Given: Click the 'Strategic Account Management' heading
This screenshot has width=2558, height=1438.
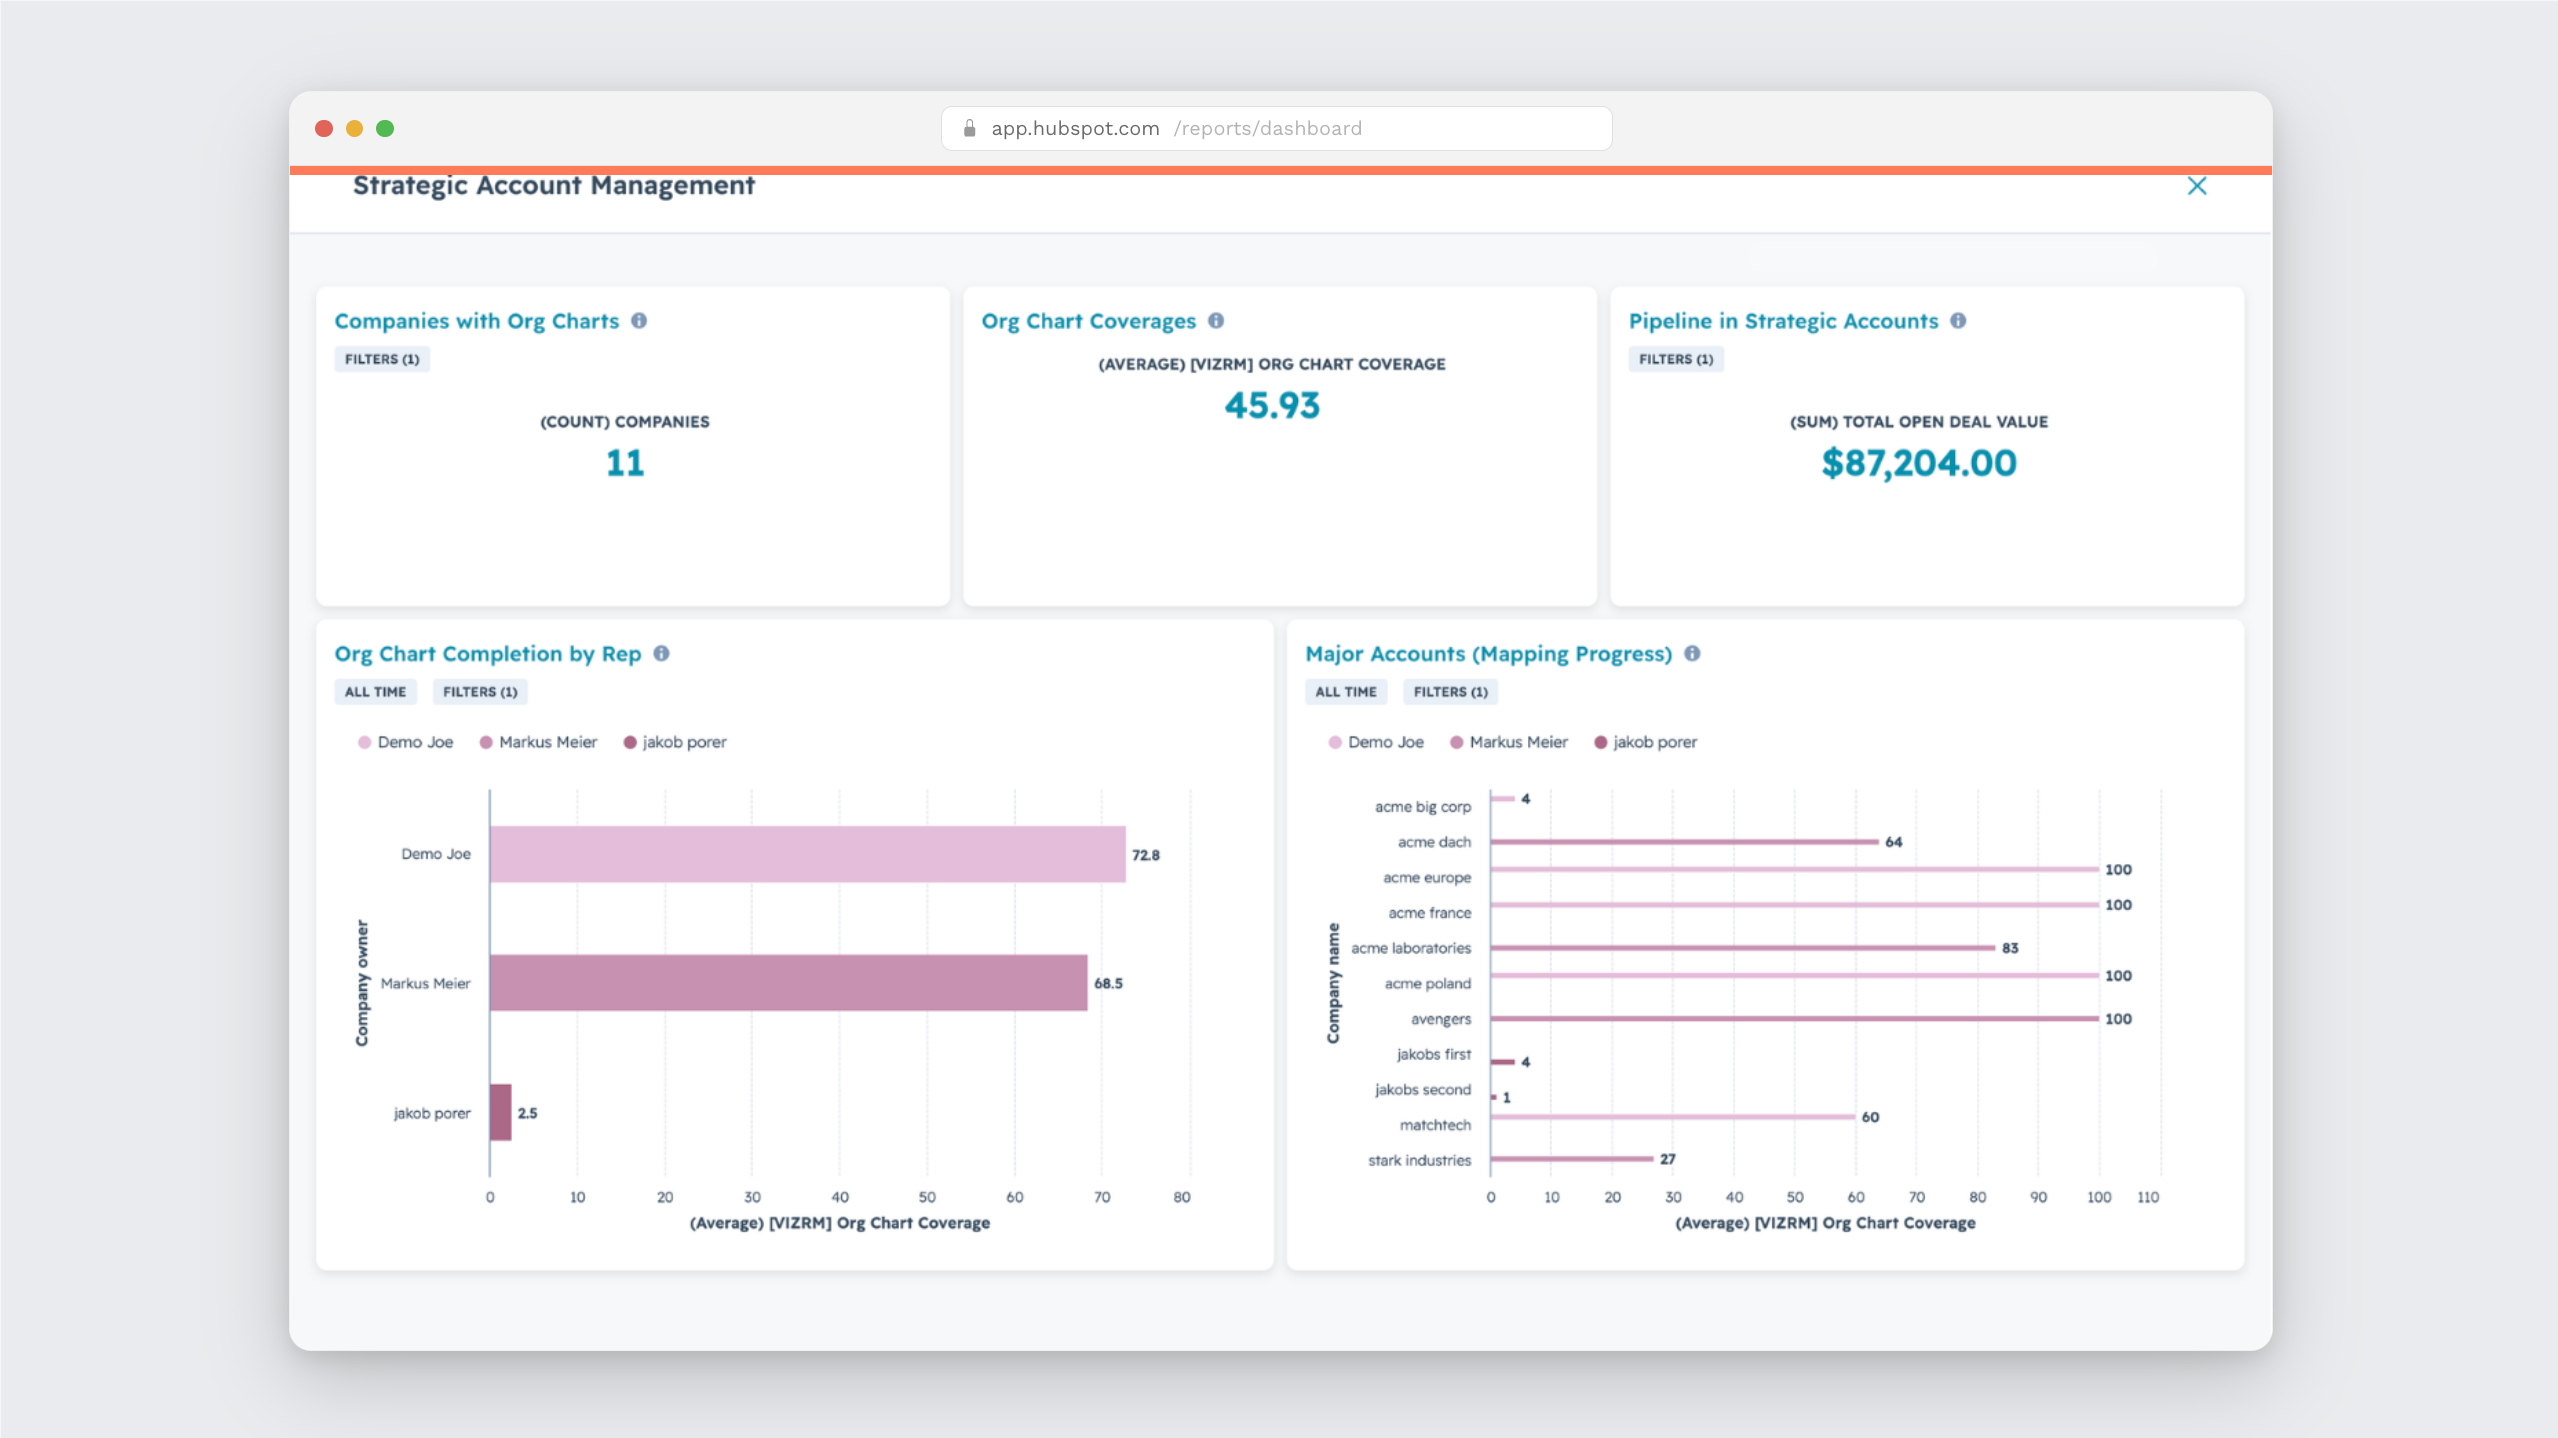Looking at the screenshot, I should click(554, 186).
